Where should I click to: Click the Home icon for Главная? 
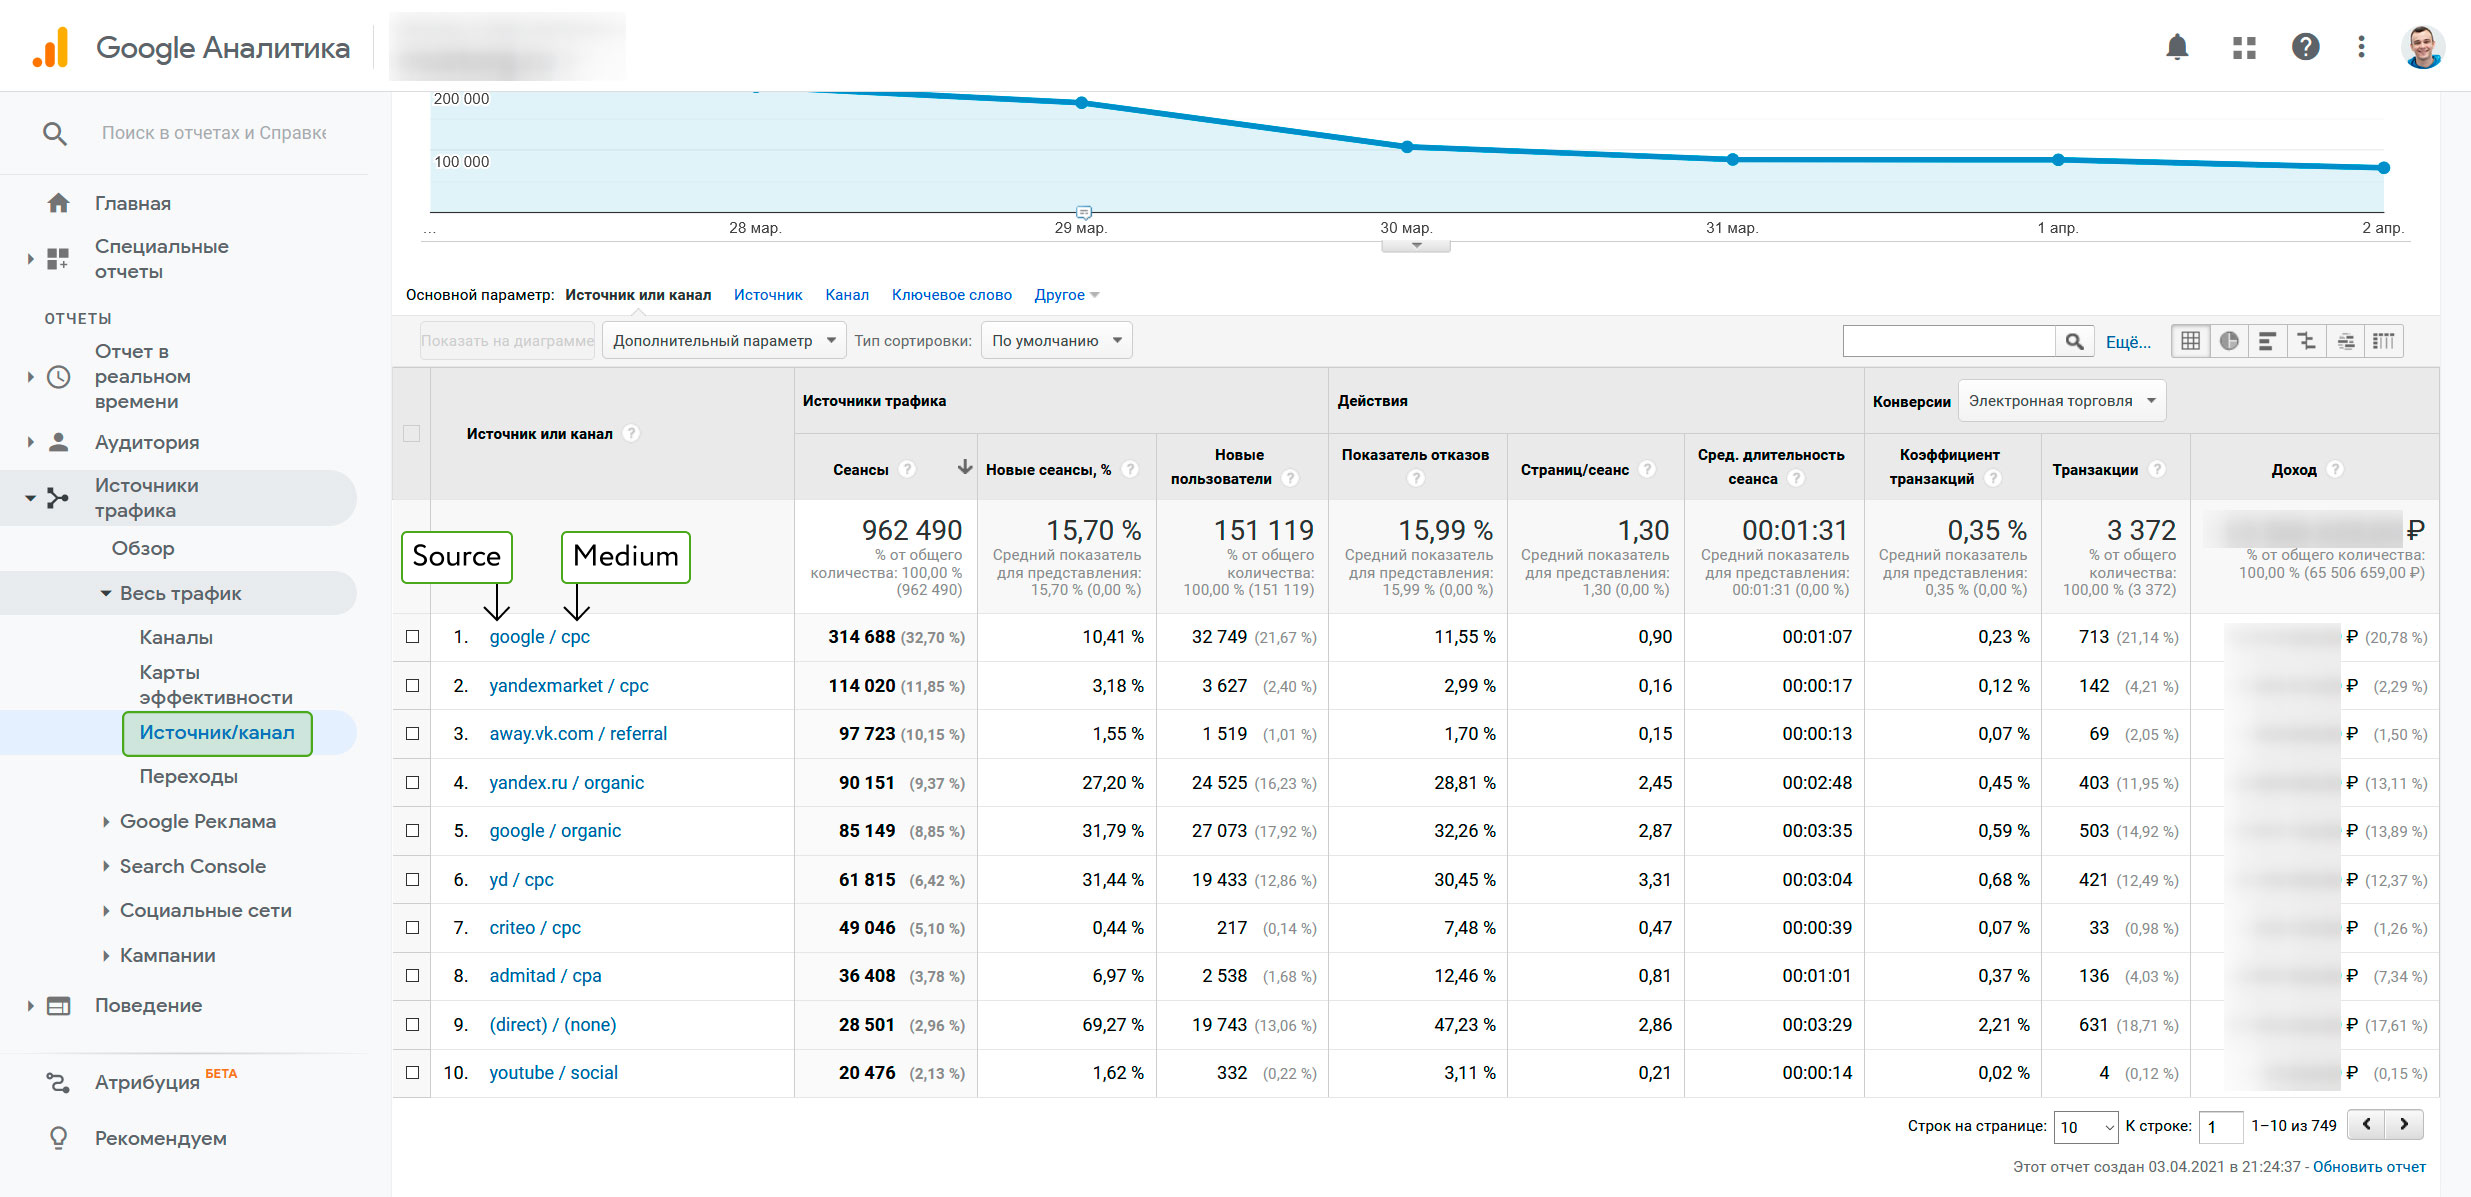(x=58, y=203)
